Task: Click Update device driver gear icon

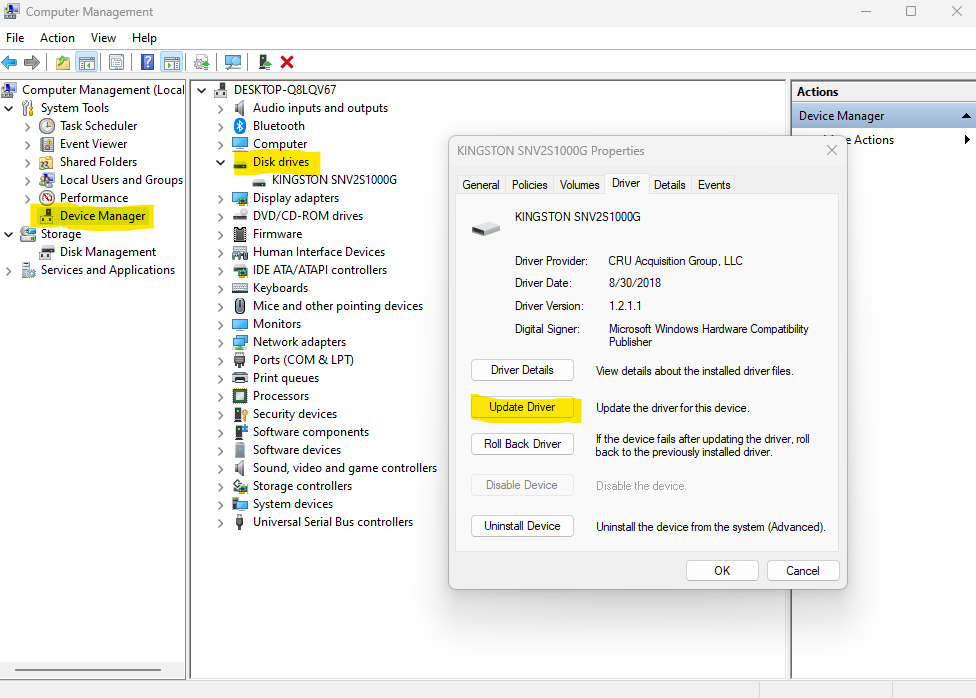Action: (x=202, y=62)
